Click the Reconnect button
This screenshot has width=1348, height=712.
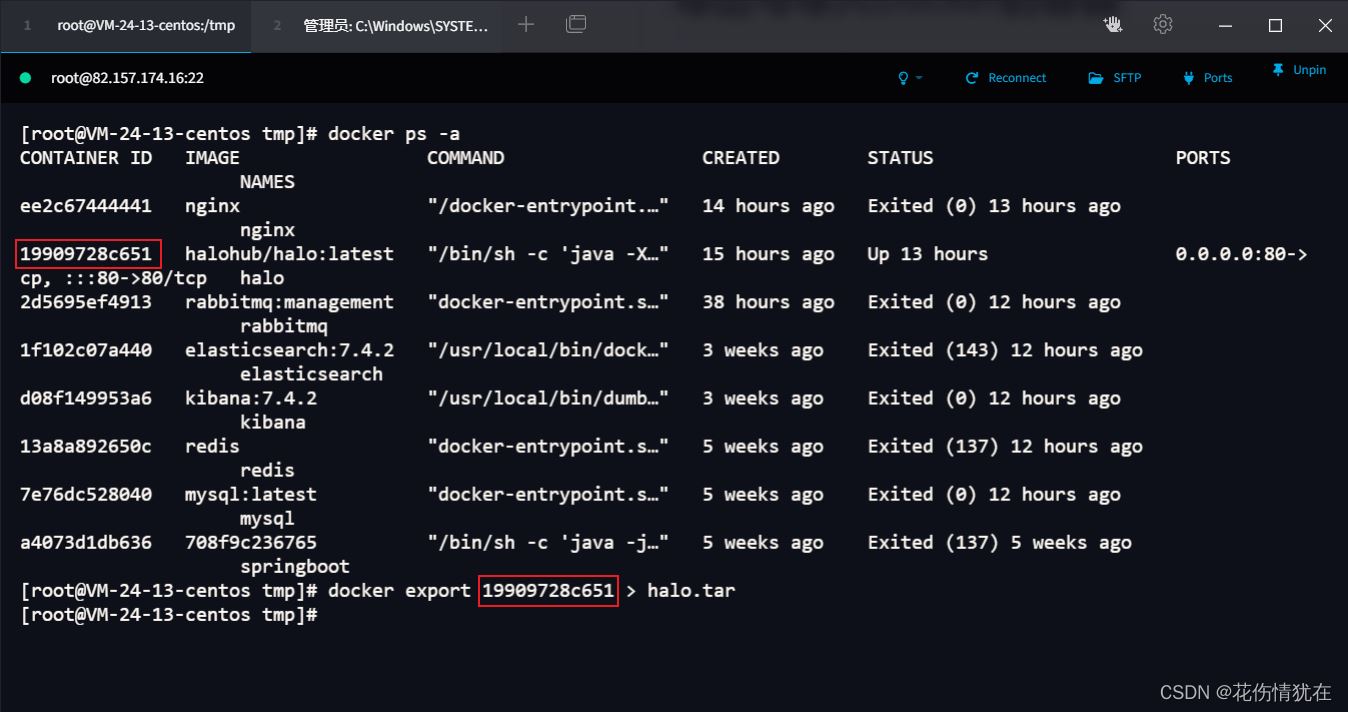click(x=1006, y=78)
